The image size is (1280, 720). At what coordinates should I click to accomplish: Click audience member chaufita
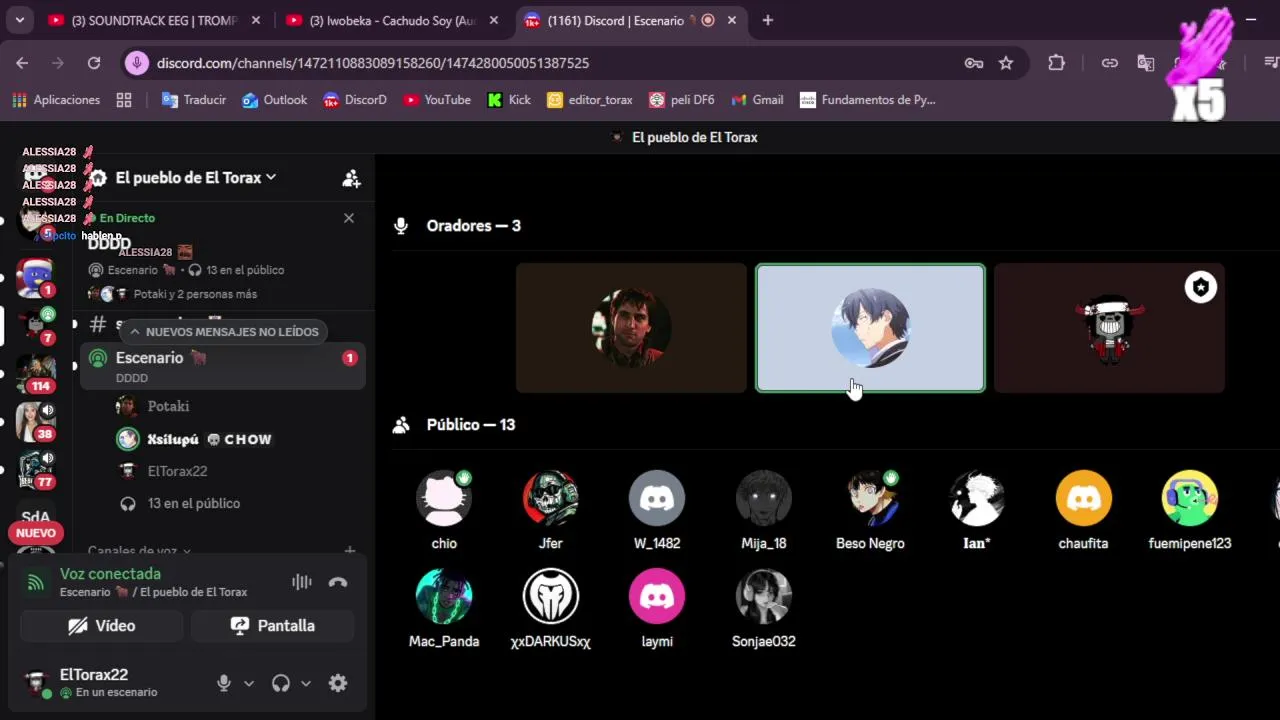1083,510
